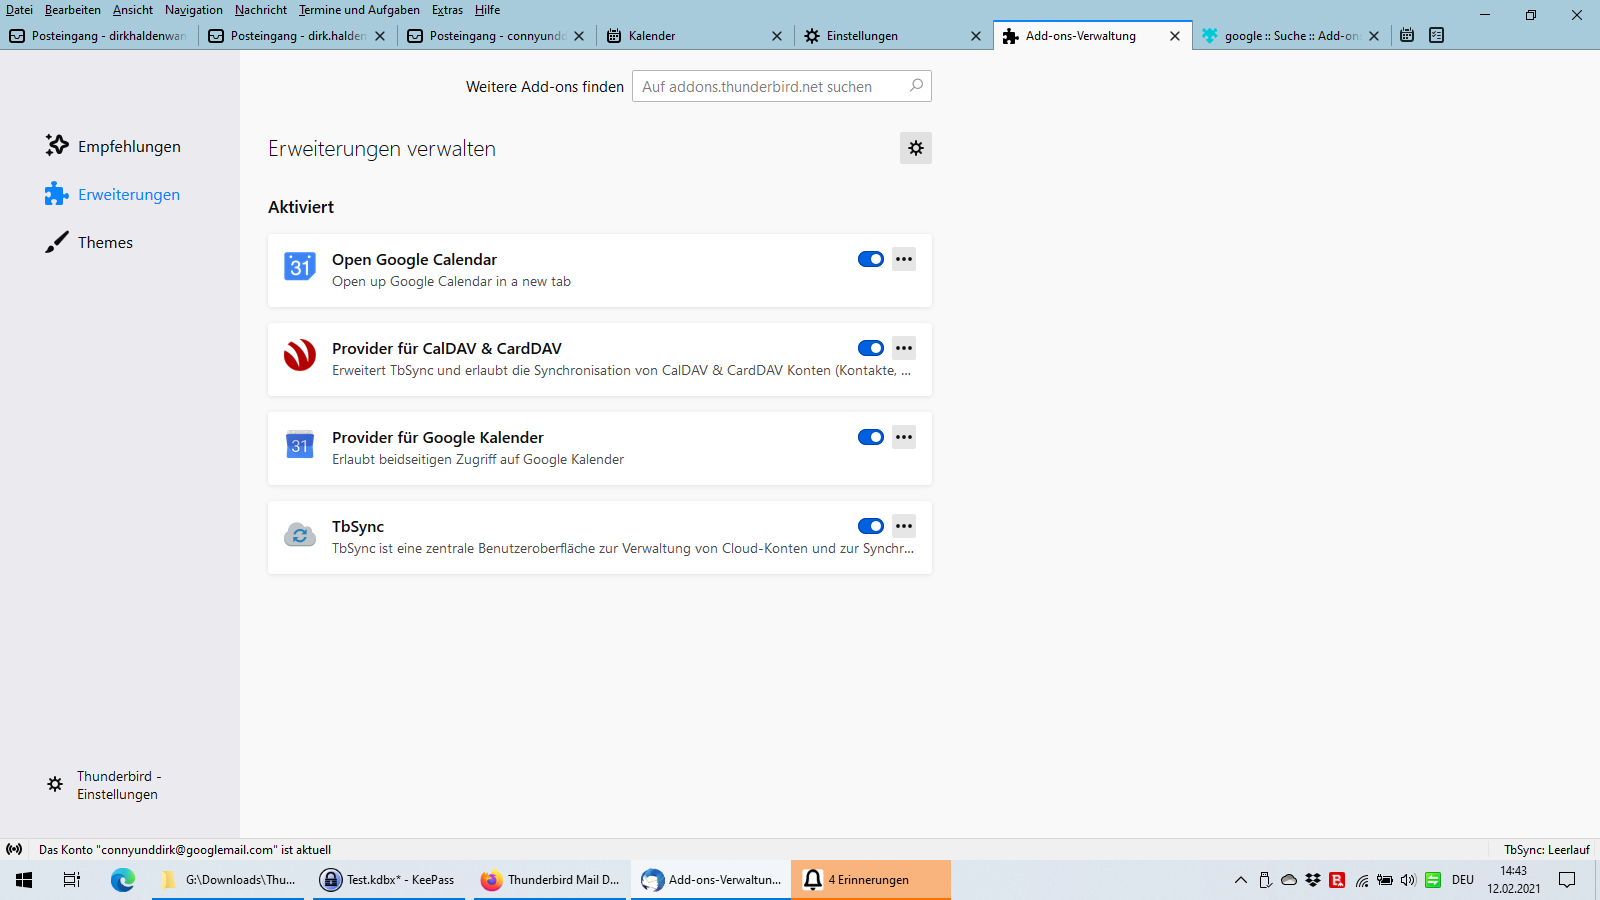Open the 4 Erinnerungen taskbar item
The image size is (1600, 900).
(871, 880)
